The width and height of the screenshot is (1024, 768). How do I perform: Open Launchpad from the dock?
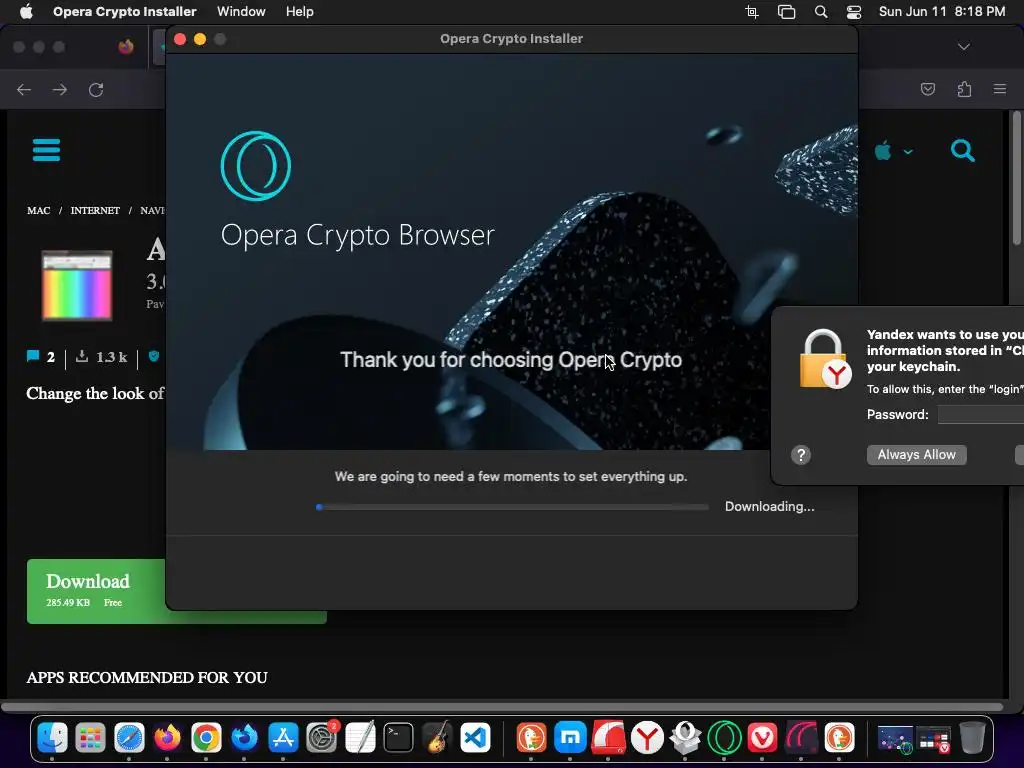point(90,738)
